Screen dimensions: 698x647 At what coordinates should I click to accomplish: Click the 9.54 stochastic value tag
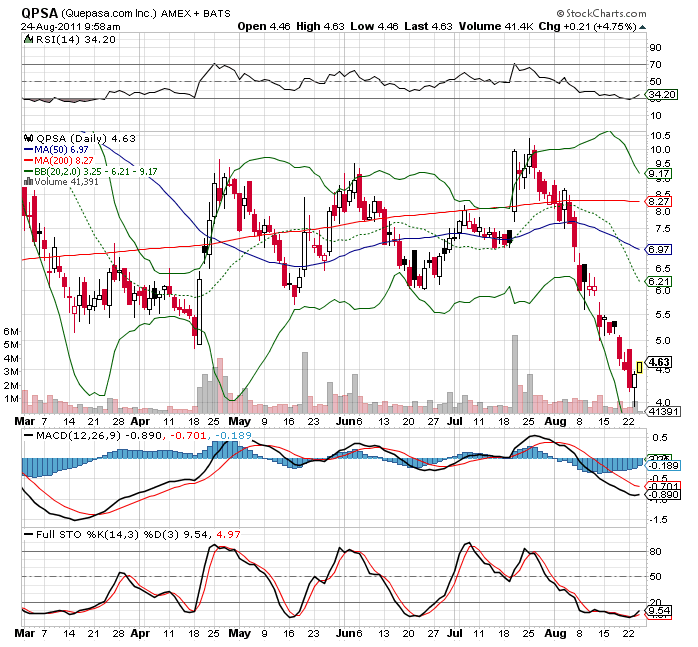click(x=658, y=610)
